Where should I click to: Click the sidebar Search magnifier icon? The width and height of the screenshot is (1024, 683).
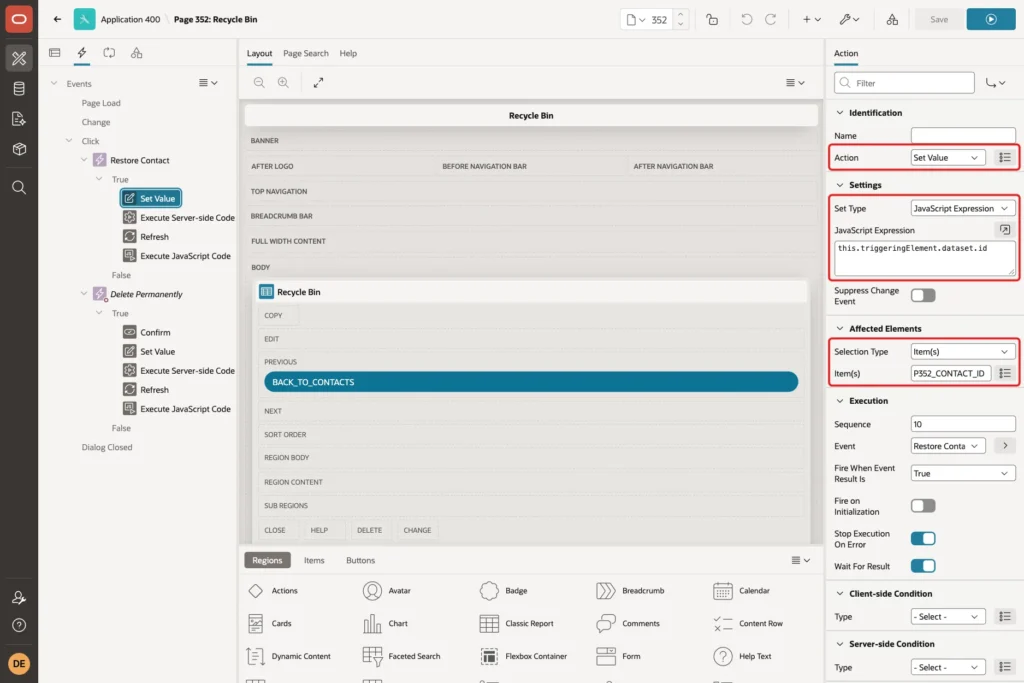19,187
